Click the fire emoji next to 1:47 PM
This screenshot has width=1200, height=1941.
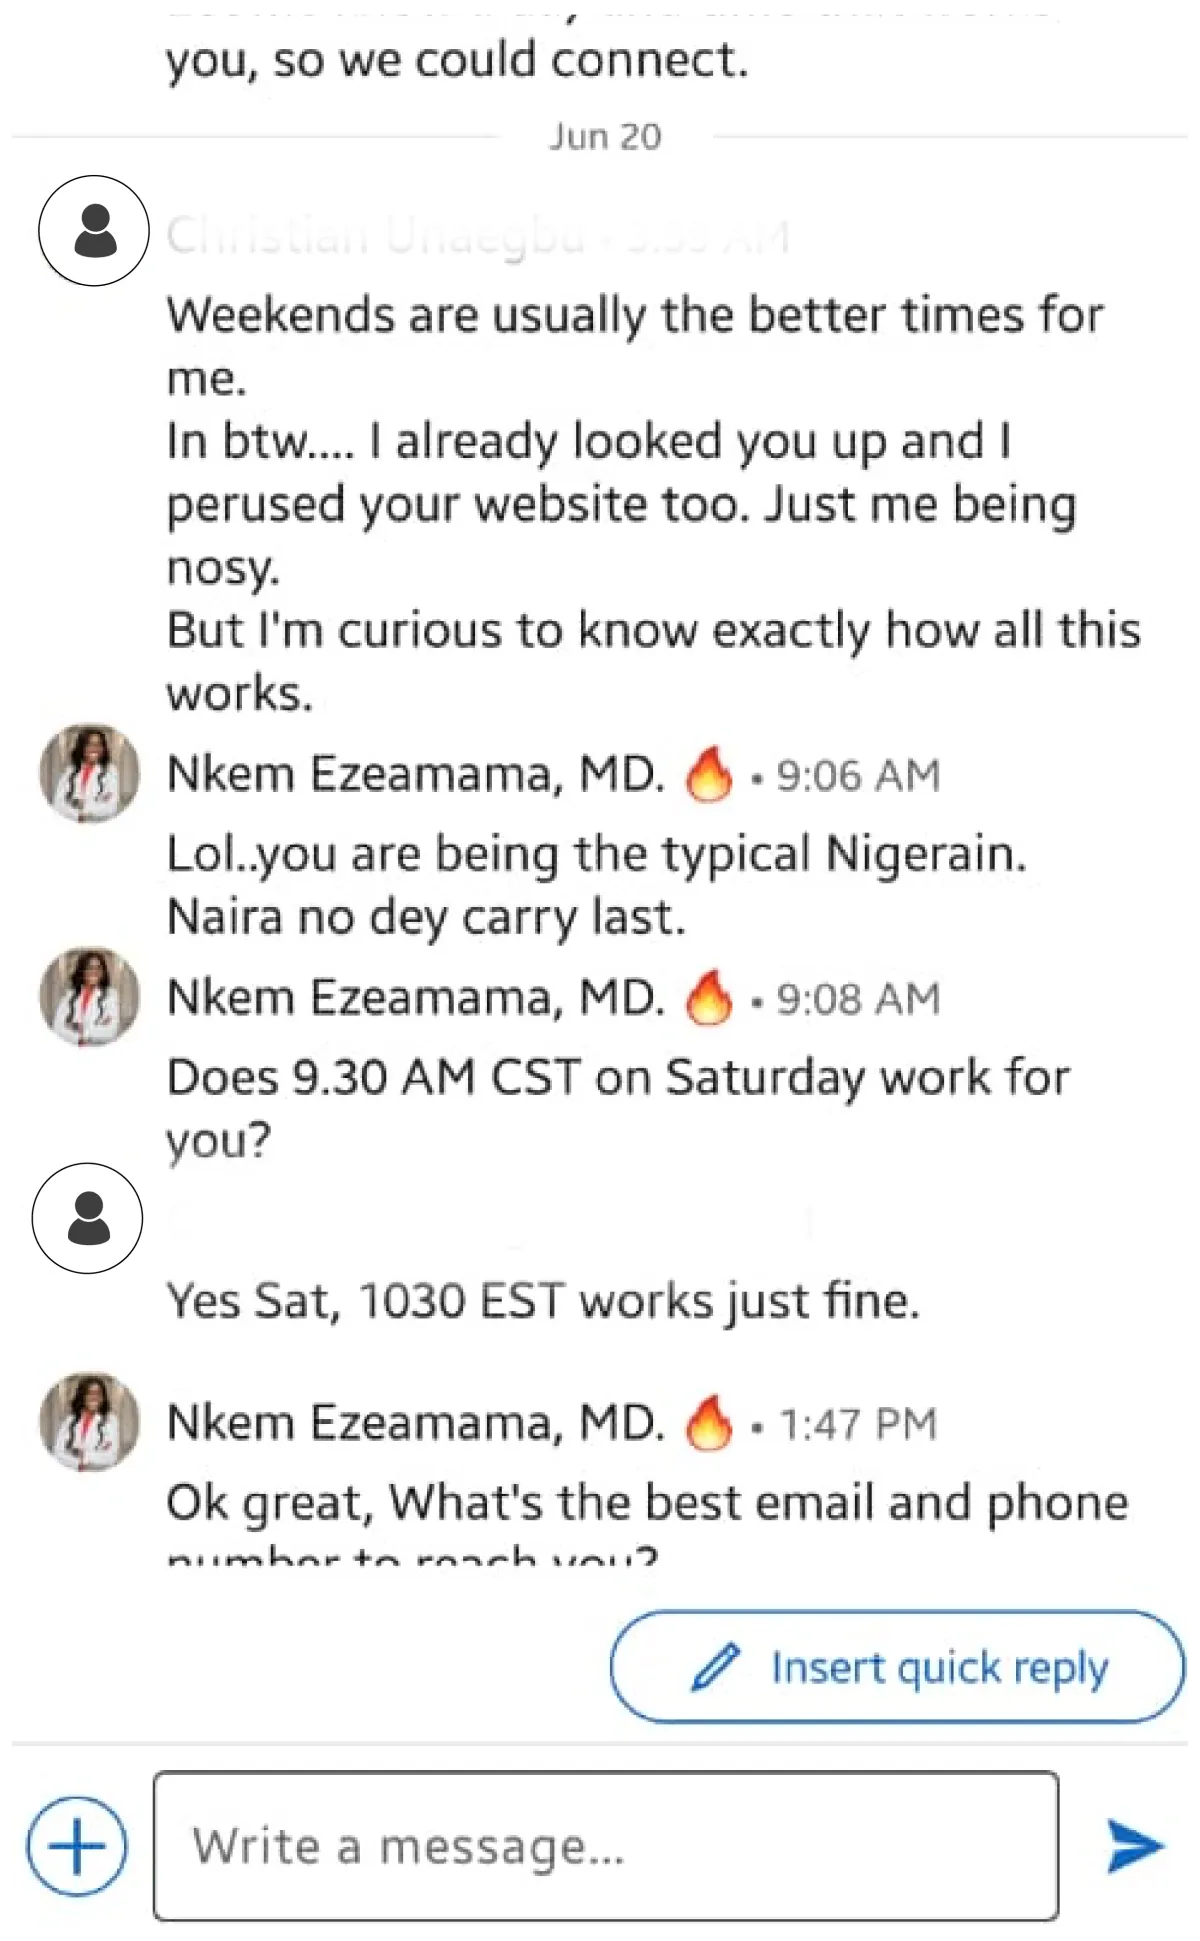pos(708,1423)
